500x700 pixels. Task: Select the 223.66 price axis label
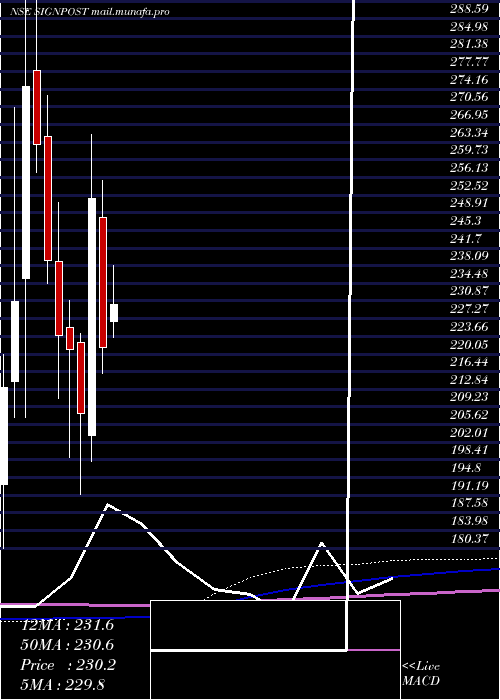tap(469, 326)
